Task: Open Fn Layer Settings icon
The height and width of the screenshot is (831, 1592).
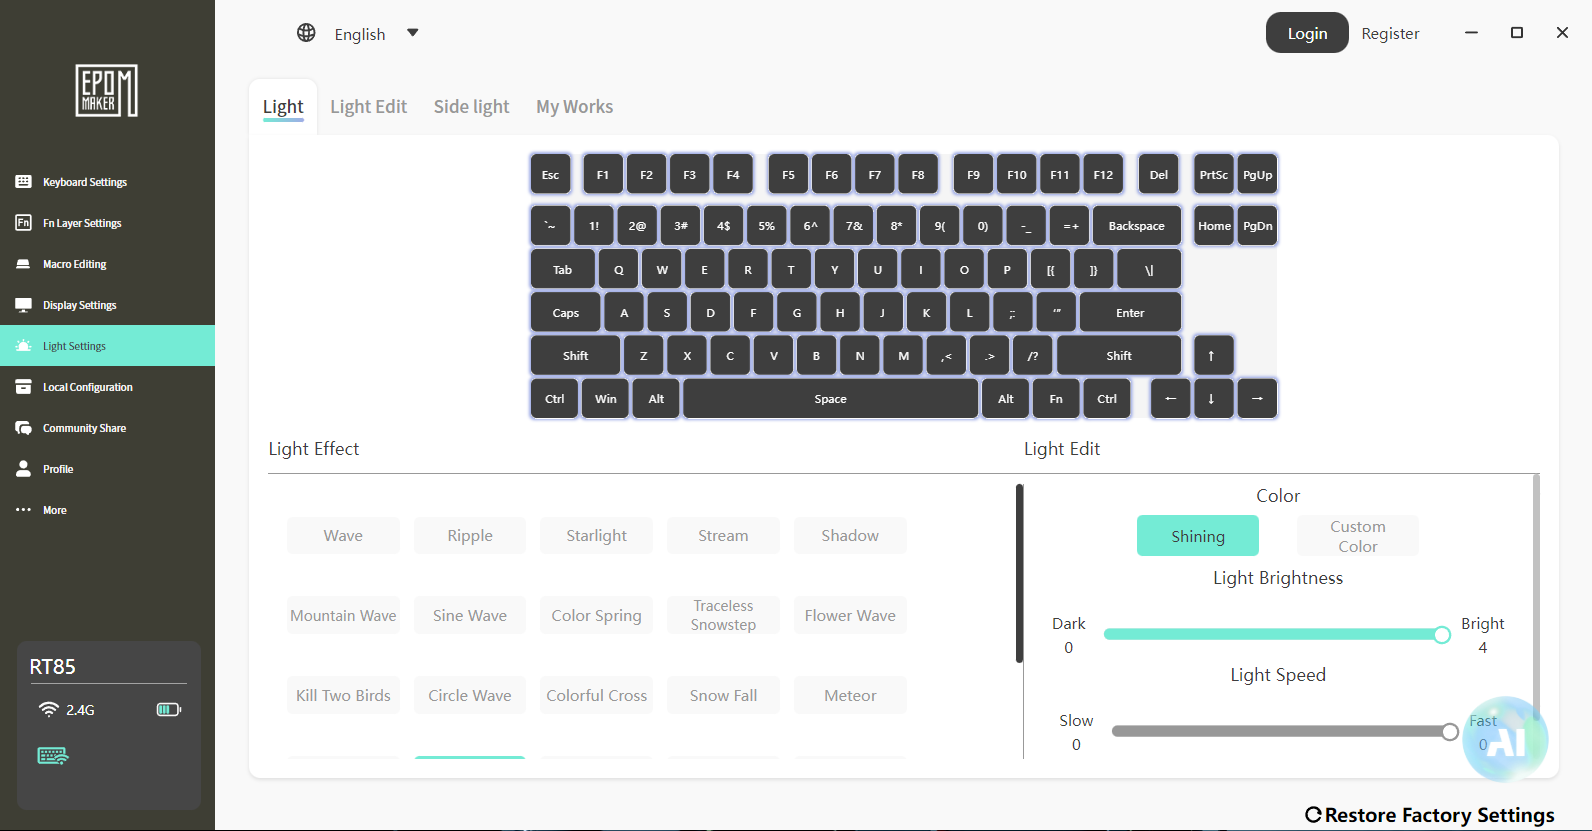Action: point(23,222)
